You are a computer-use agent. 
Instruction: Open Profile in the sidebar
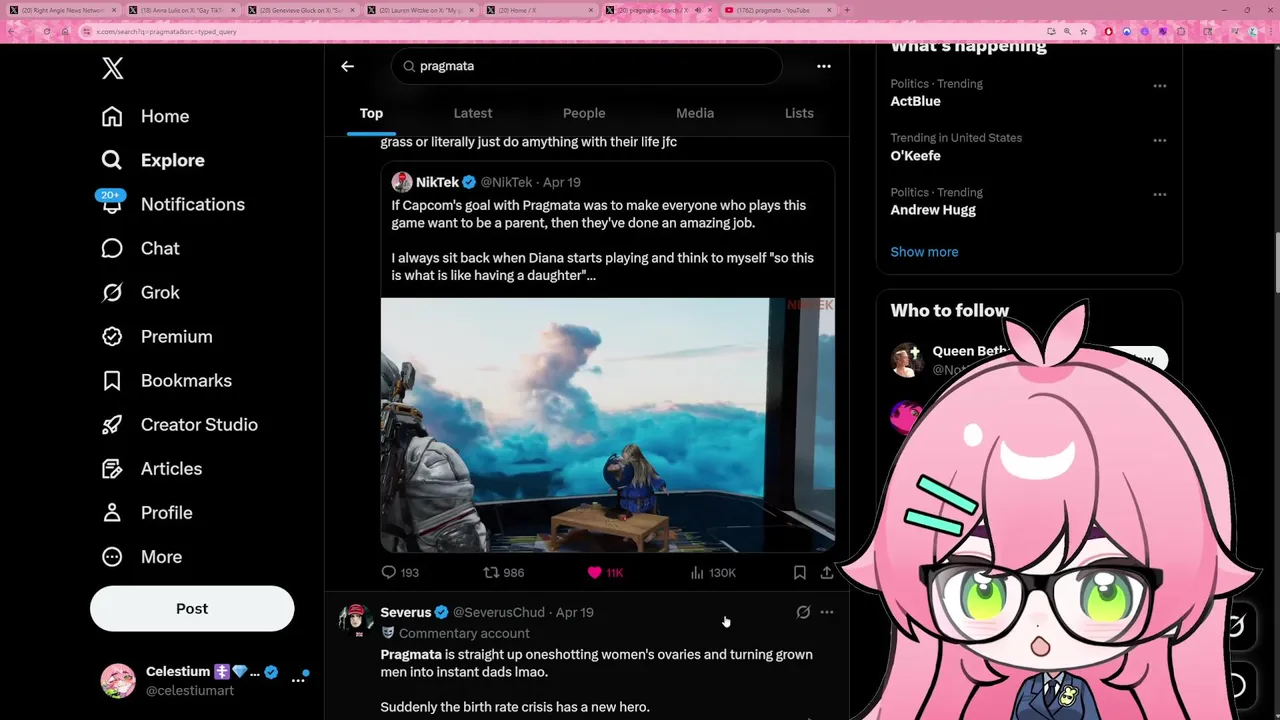coord(146,512)
